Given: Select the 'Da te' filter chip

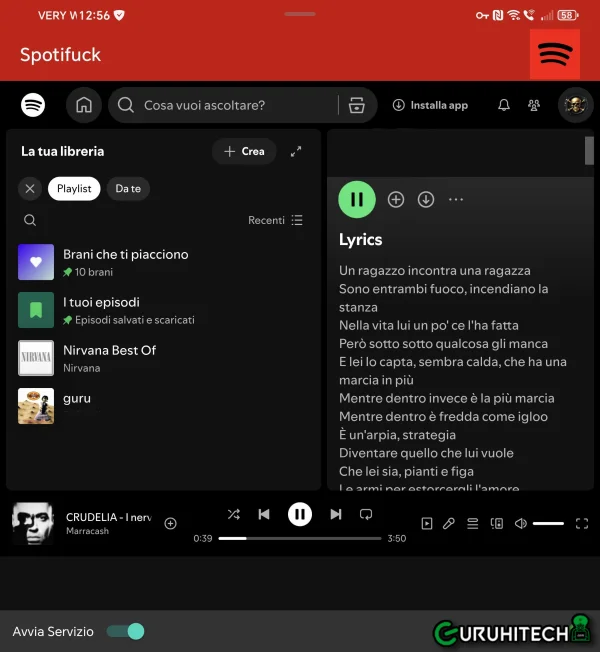Looking at the screenshot, I should (x=128, y=189).
